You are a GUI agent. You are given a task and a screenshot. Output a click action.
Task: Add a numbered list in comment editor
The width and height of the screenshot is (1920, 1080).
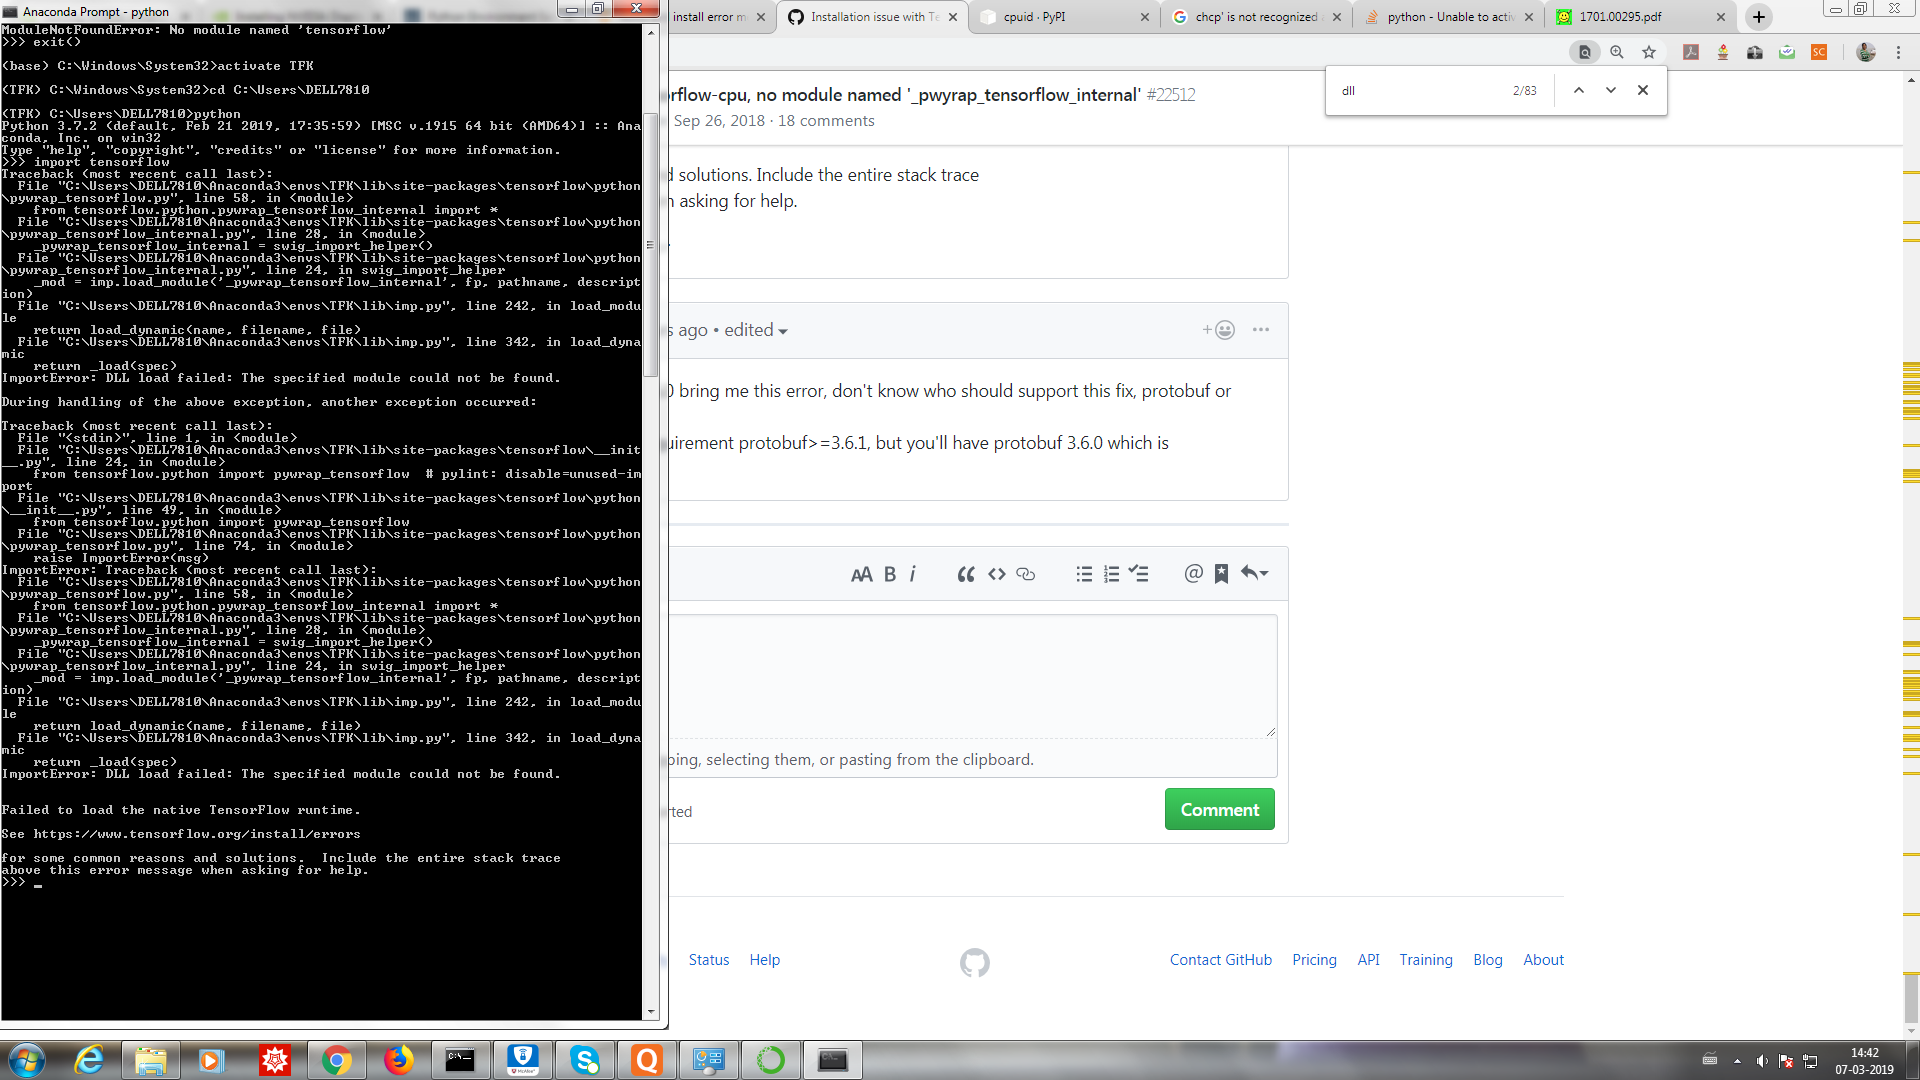[x=1111, y=574]
